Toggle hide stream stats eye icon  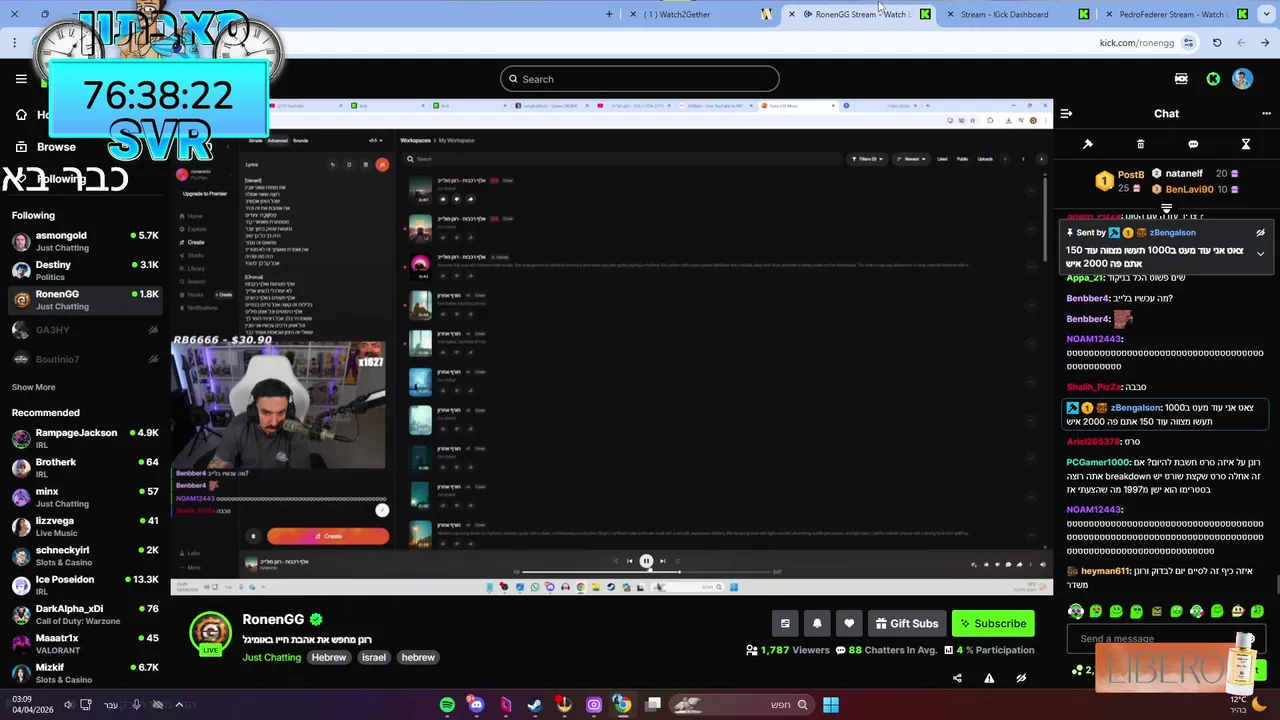click(1021, 678)
